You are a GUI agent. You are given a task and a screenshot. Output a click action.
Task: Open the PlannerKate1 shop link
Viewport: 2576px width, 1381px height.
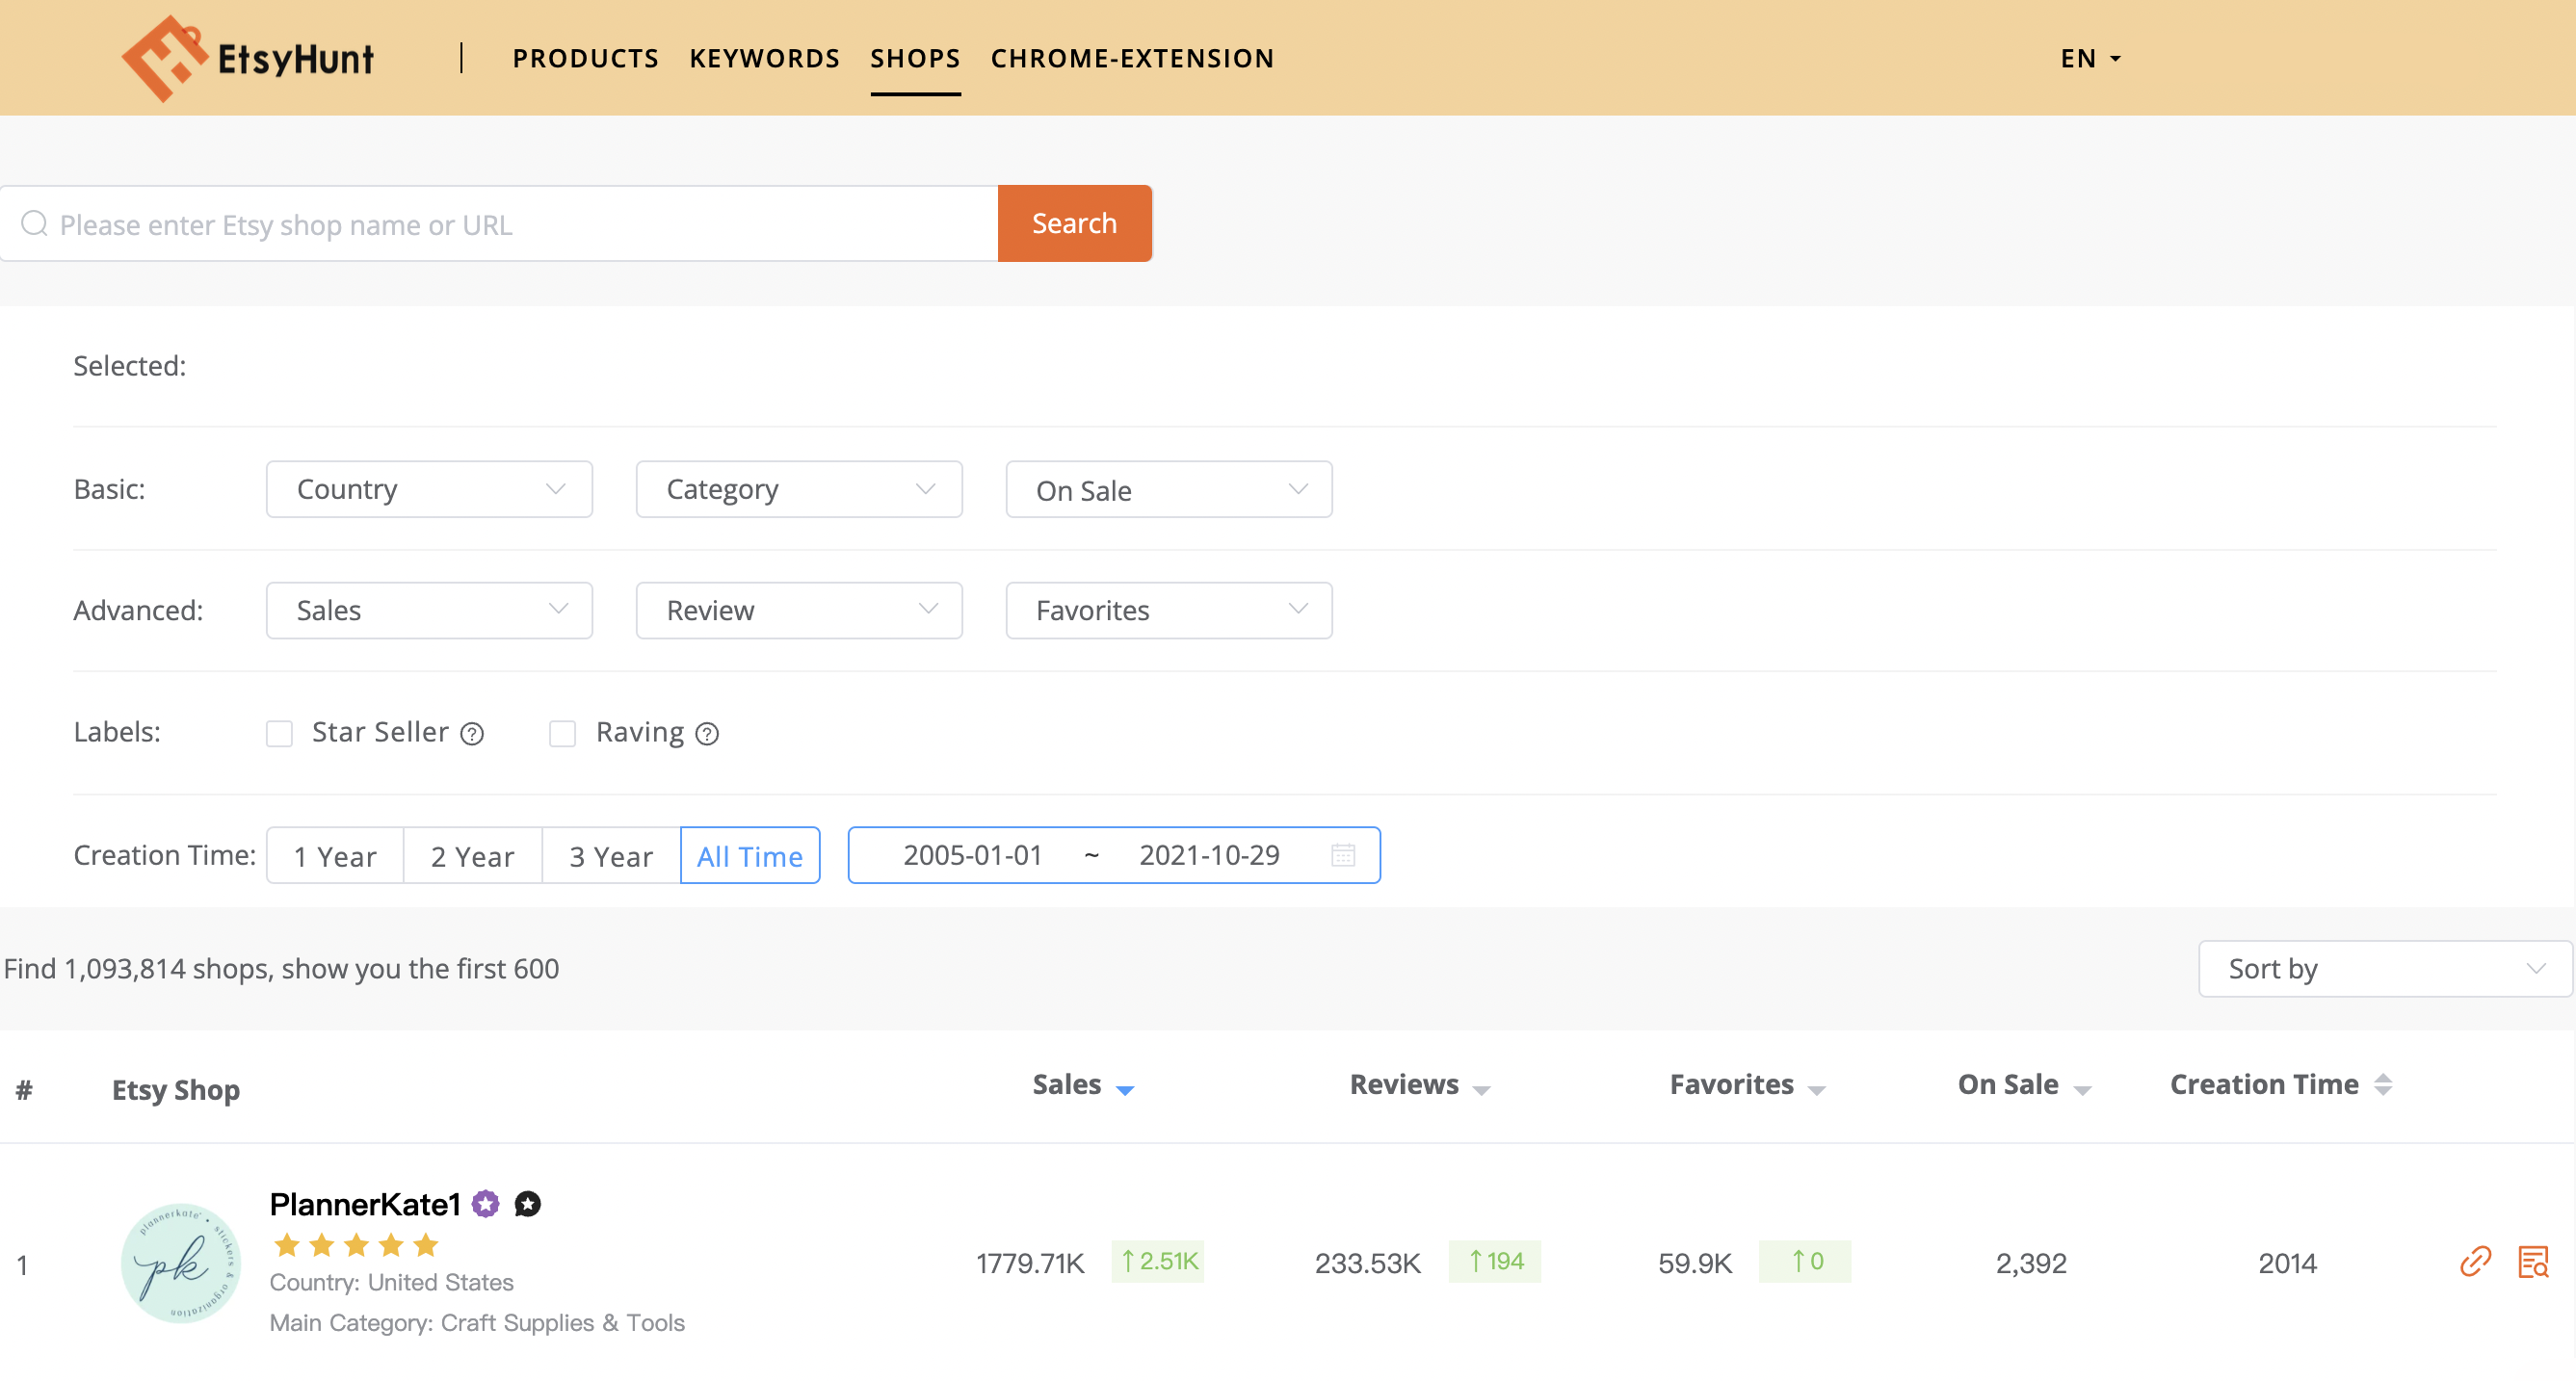pos(364,1204)
